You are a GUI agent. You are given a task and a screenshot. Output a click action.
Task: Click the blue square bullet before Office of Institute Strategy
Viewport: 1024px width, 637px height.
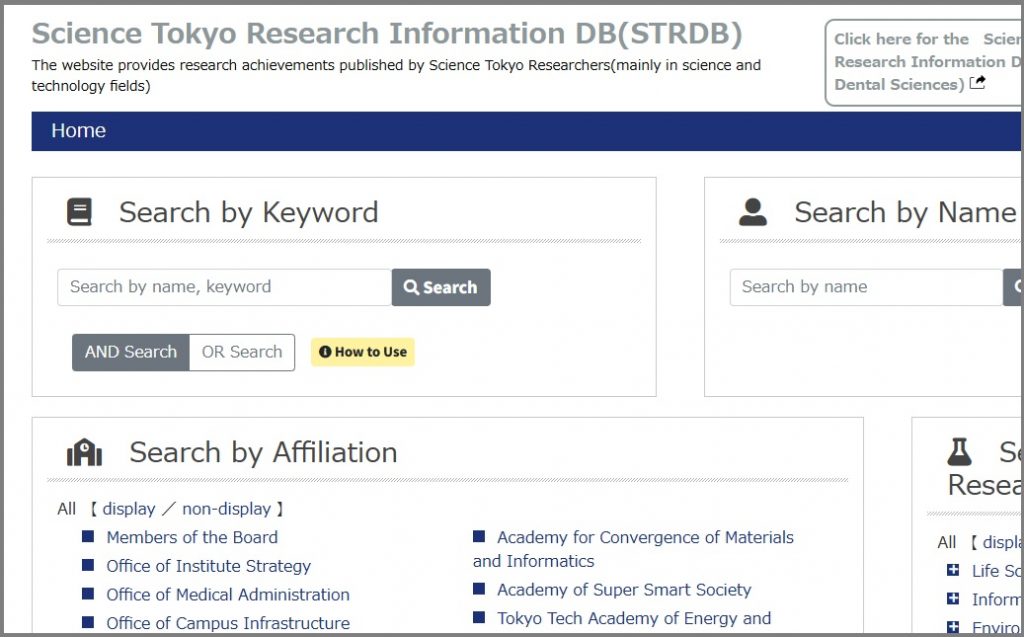click(88, 566)
